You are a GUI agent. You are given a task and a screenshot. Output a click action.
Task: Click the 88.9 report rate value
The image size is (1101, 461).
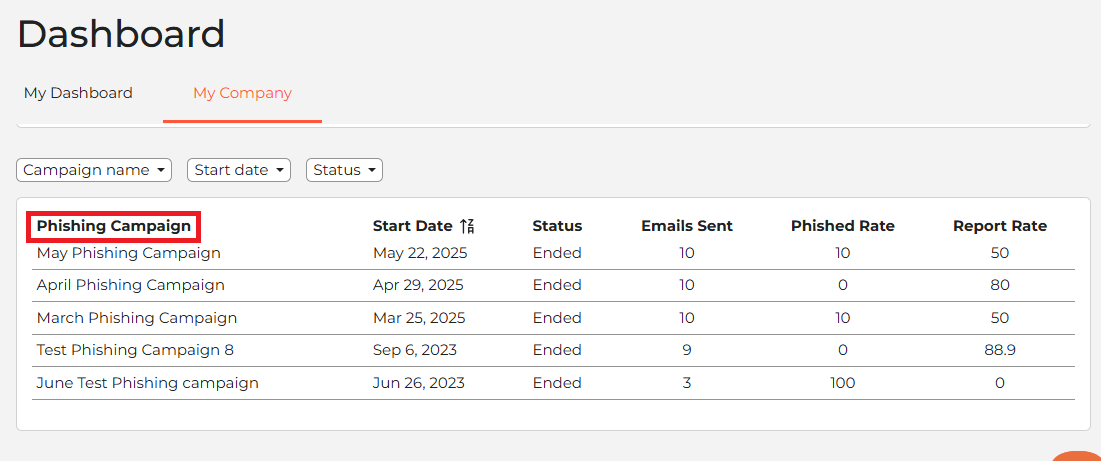click(999, 350)
